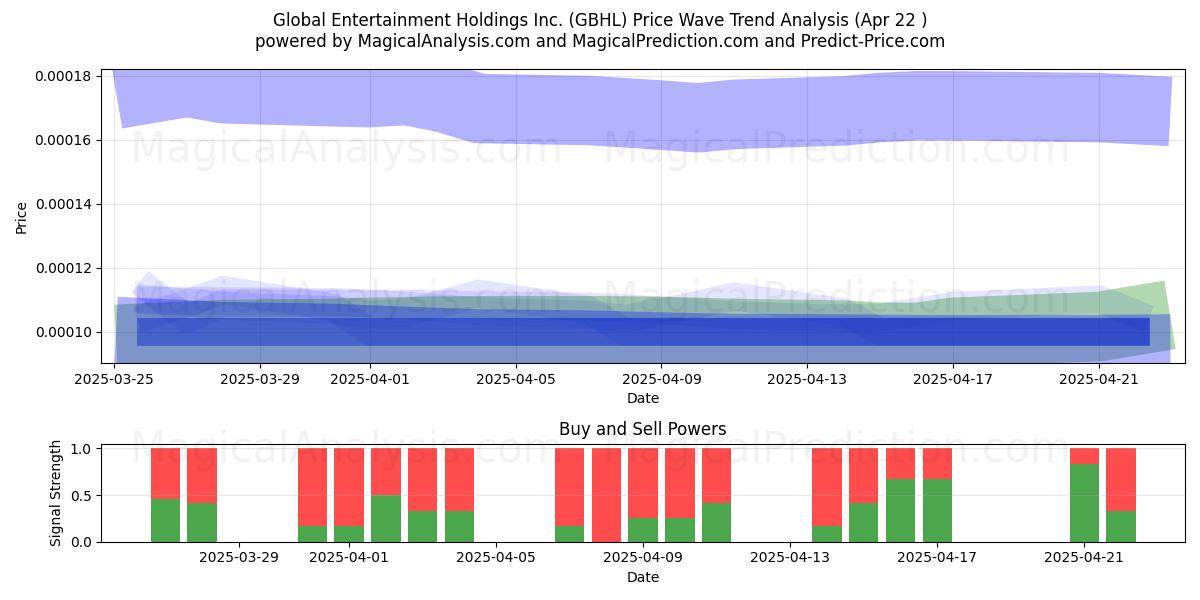Click the green buy segment of the 2025-04-17 bar
This screenshot has width=1200, height=600.
[x=937, y=510]
